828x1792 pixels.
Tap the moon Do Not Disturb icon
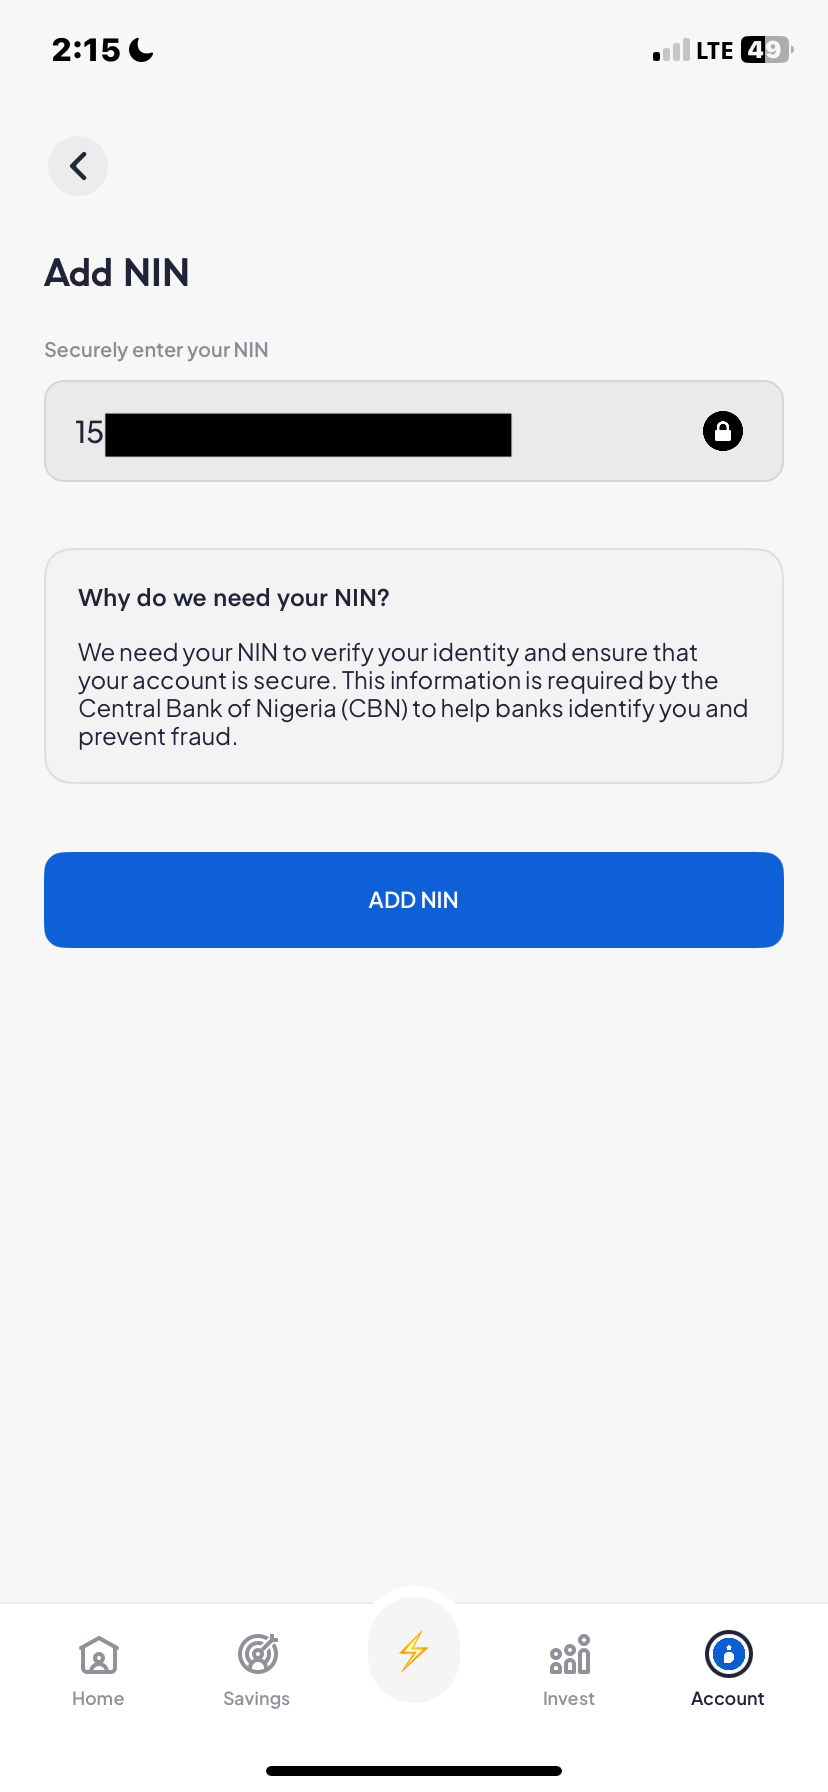[x=142, y=50]
